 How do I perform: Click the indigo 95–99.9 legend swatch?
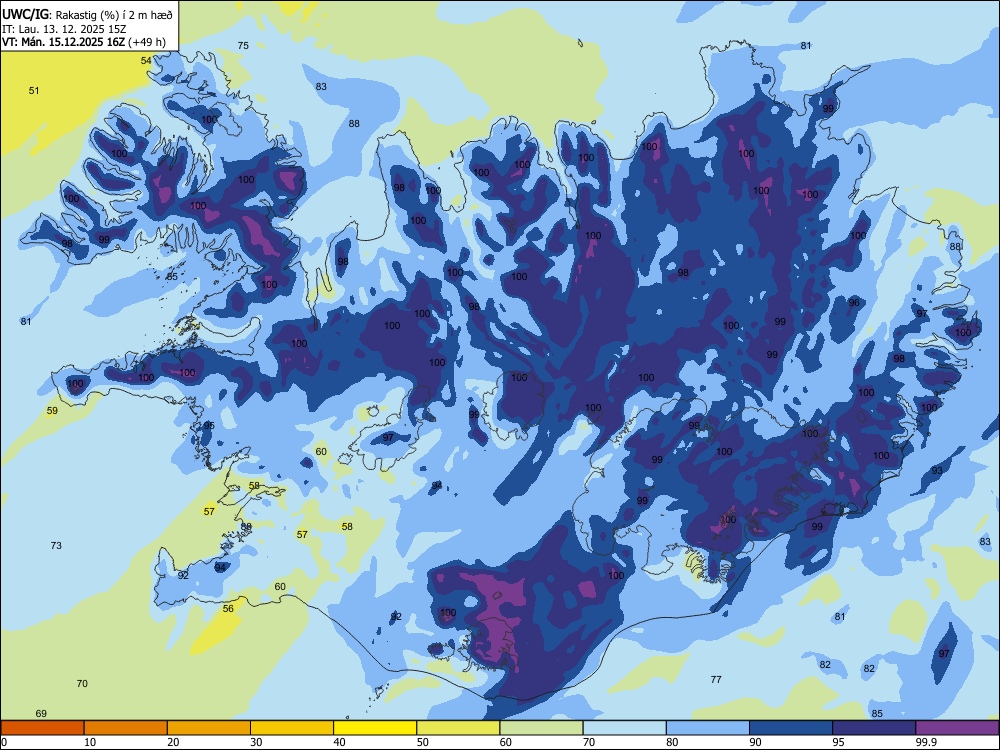874,728
